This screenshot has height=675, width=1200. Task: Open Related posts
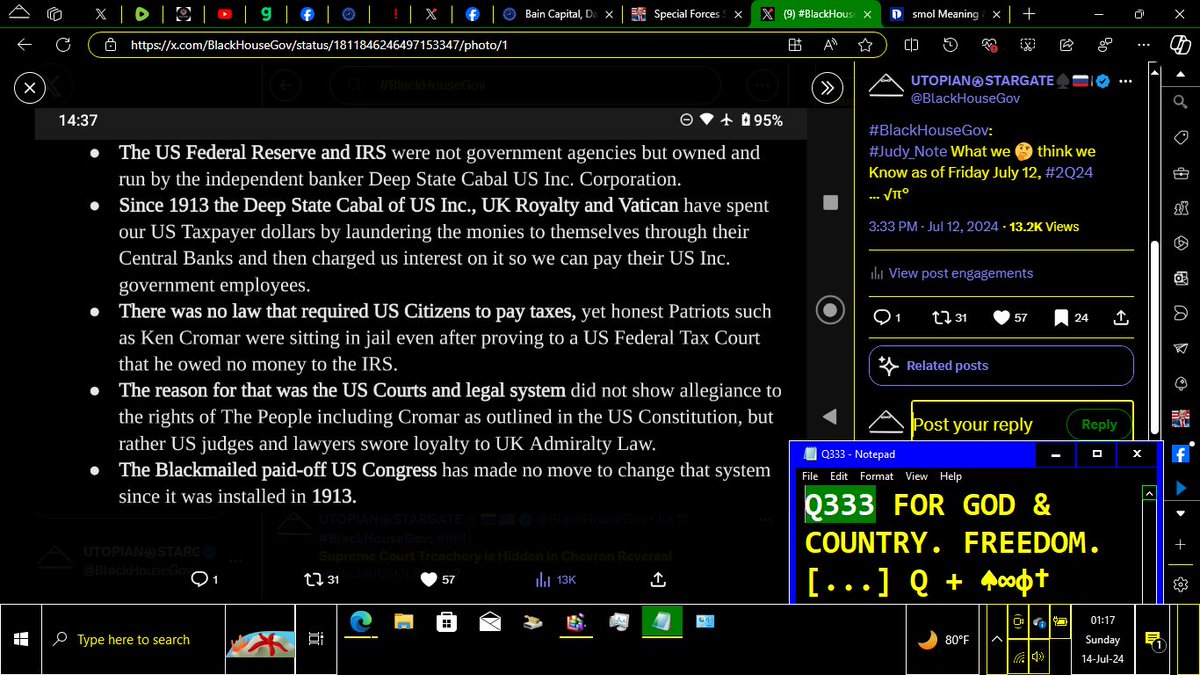click(x=1001, y=365)
